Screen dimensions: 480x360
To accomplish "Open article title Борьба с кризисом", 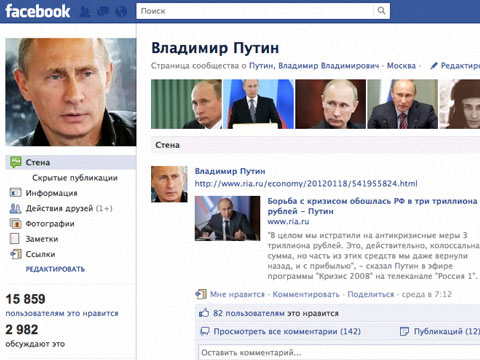I will click(x=373, y=206).
